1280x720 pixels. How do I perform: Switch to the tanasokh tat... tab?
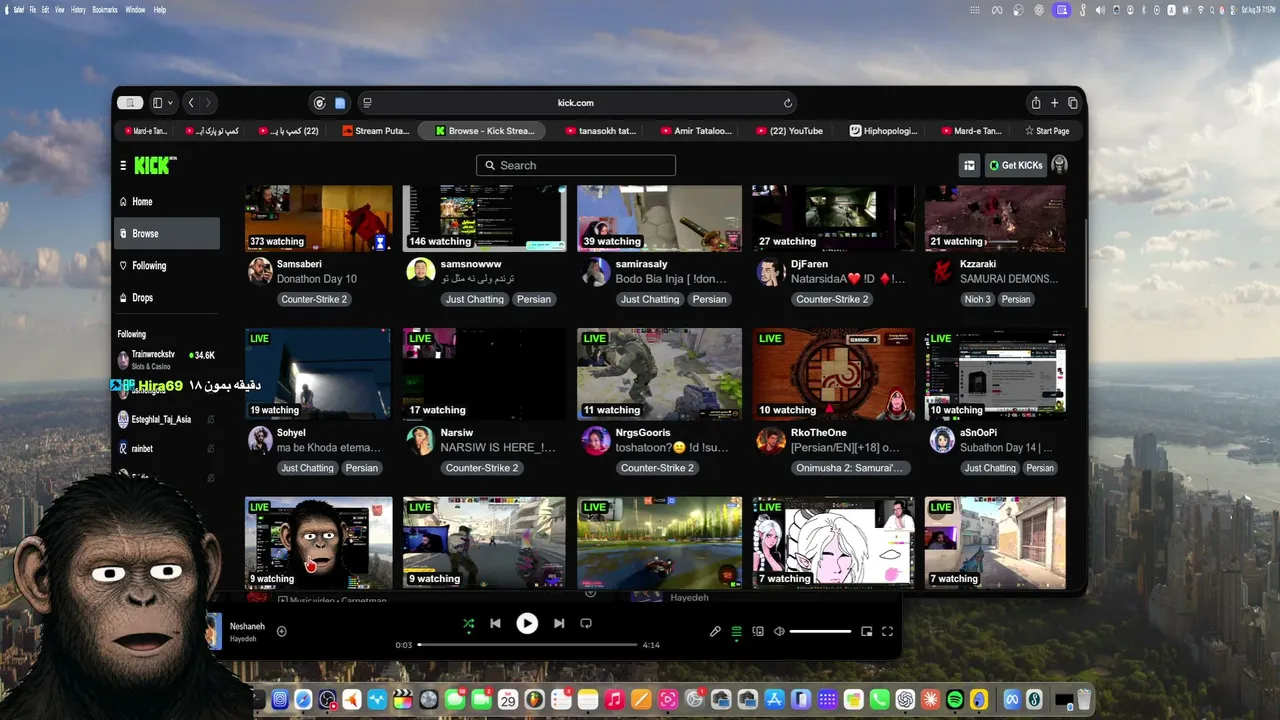601,130
